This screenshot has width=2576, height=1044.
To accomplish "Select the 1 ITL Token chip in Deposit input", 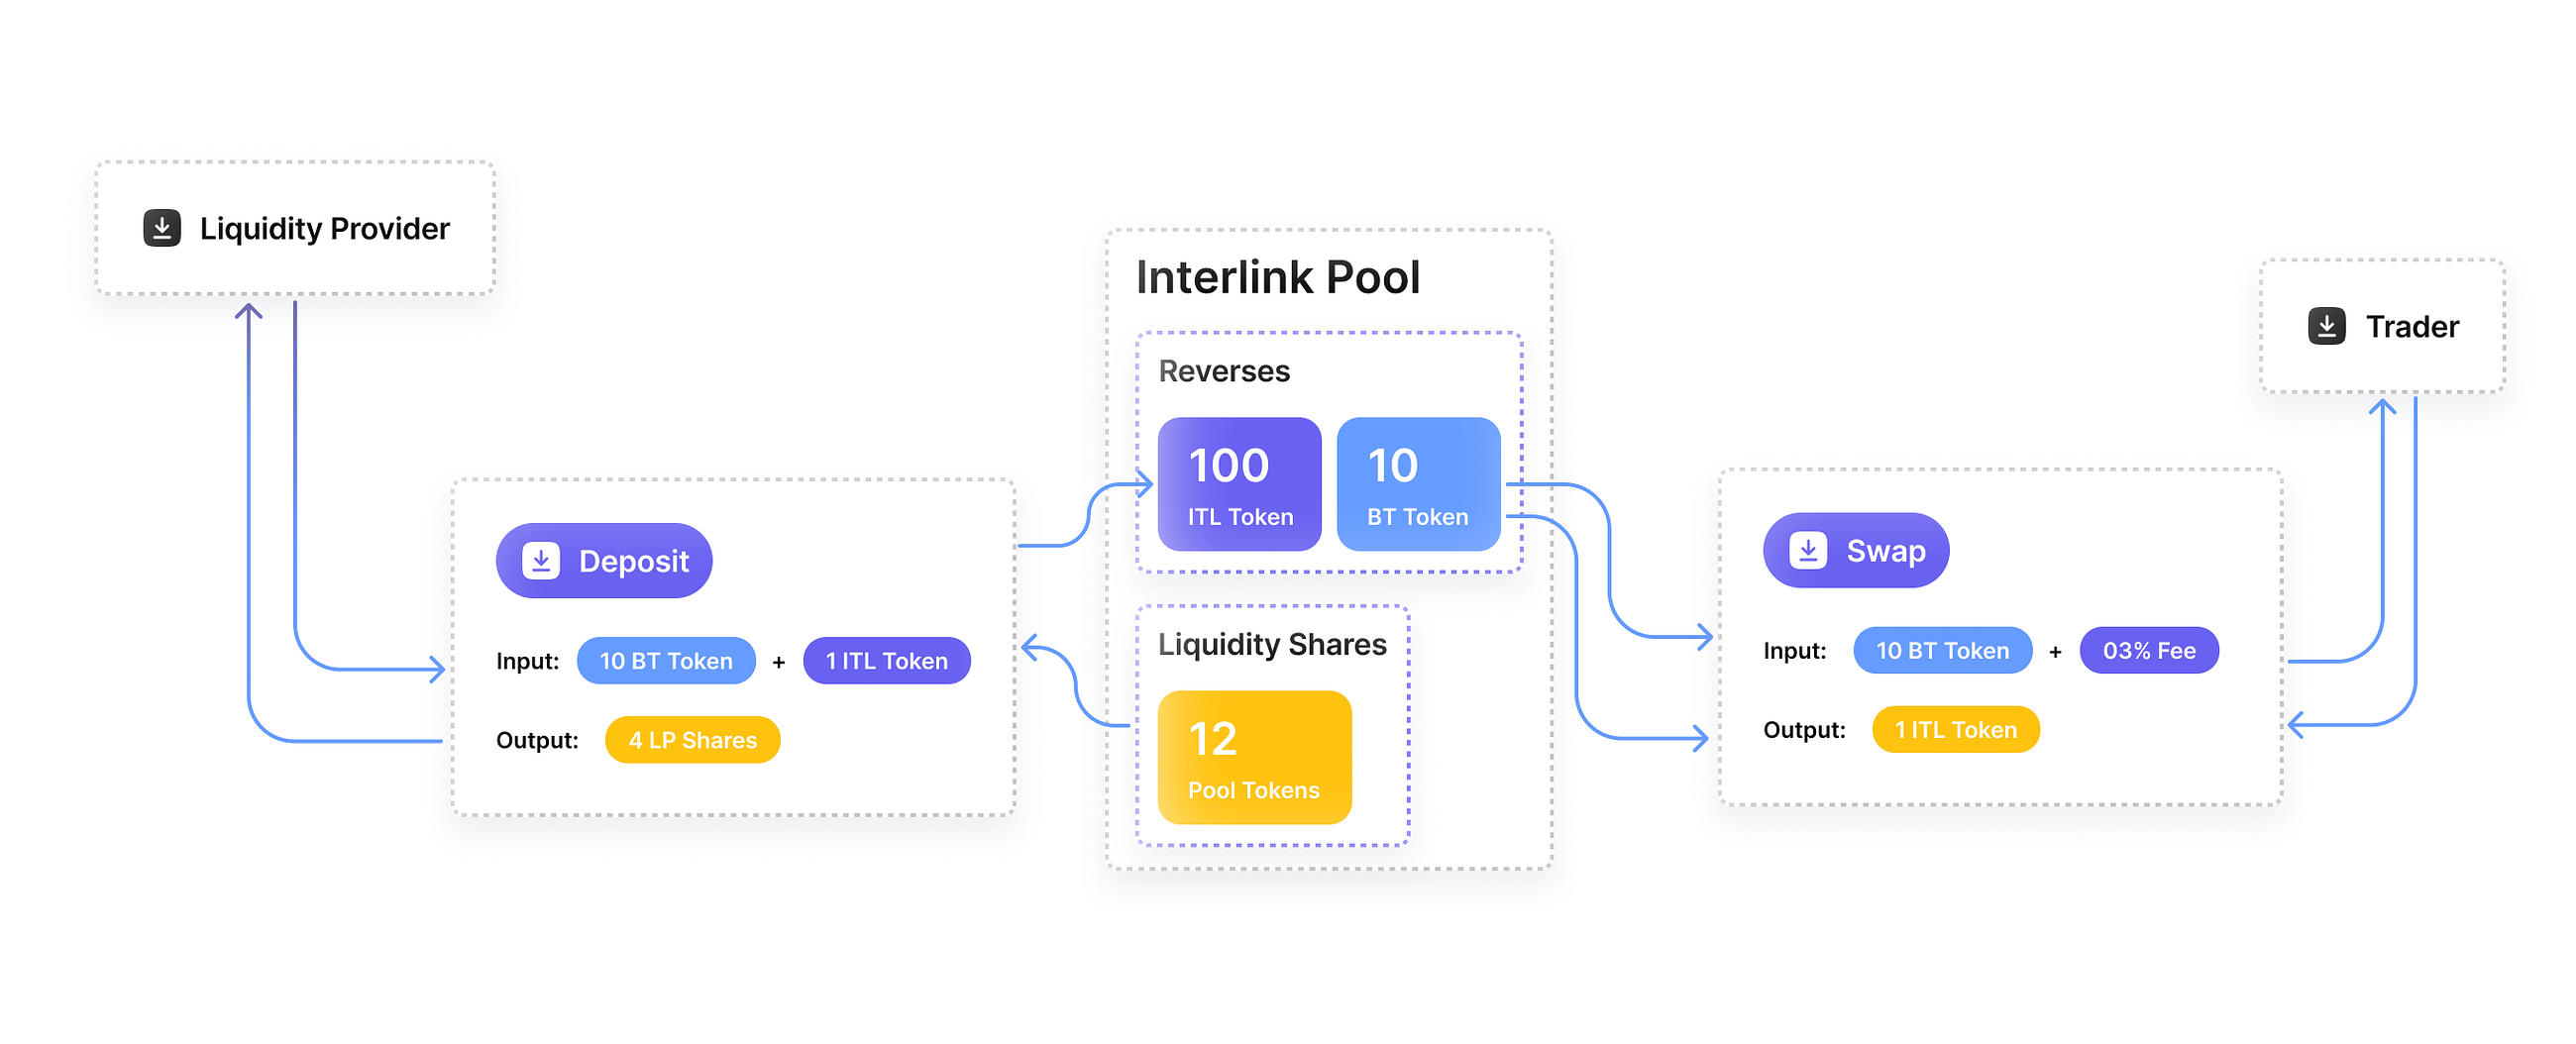I will [887, 661].
